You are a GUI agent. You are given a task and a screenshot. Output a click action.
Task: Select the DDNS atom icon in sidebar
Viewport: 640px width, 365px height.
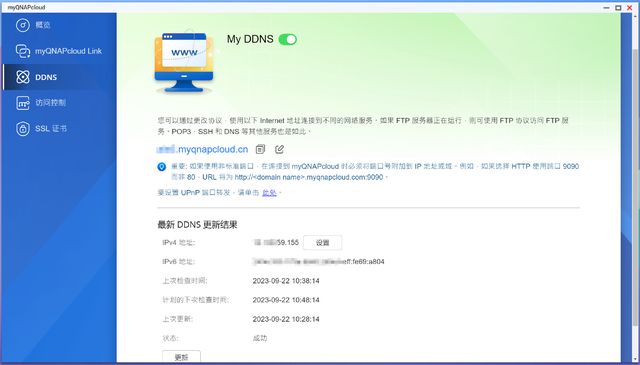coord(23,77)
